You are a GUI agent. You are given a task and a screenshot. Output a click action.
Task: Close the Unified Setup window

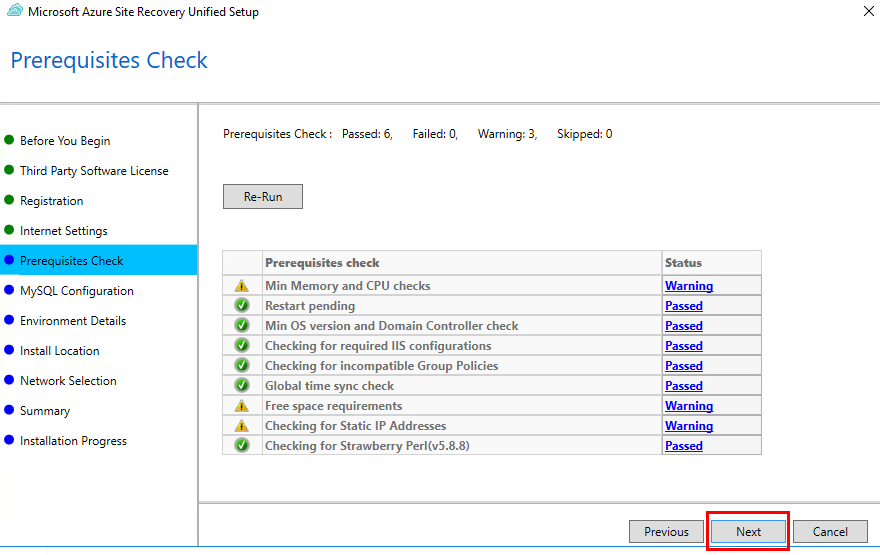pos(868,11)
